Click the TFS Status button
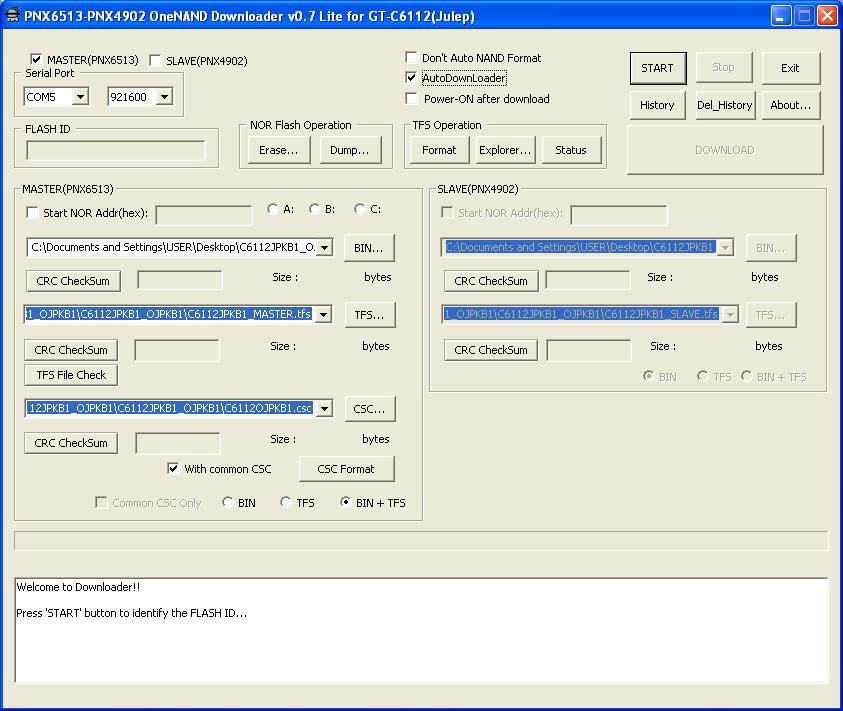 571,150
